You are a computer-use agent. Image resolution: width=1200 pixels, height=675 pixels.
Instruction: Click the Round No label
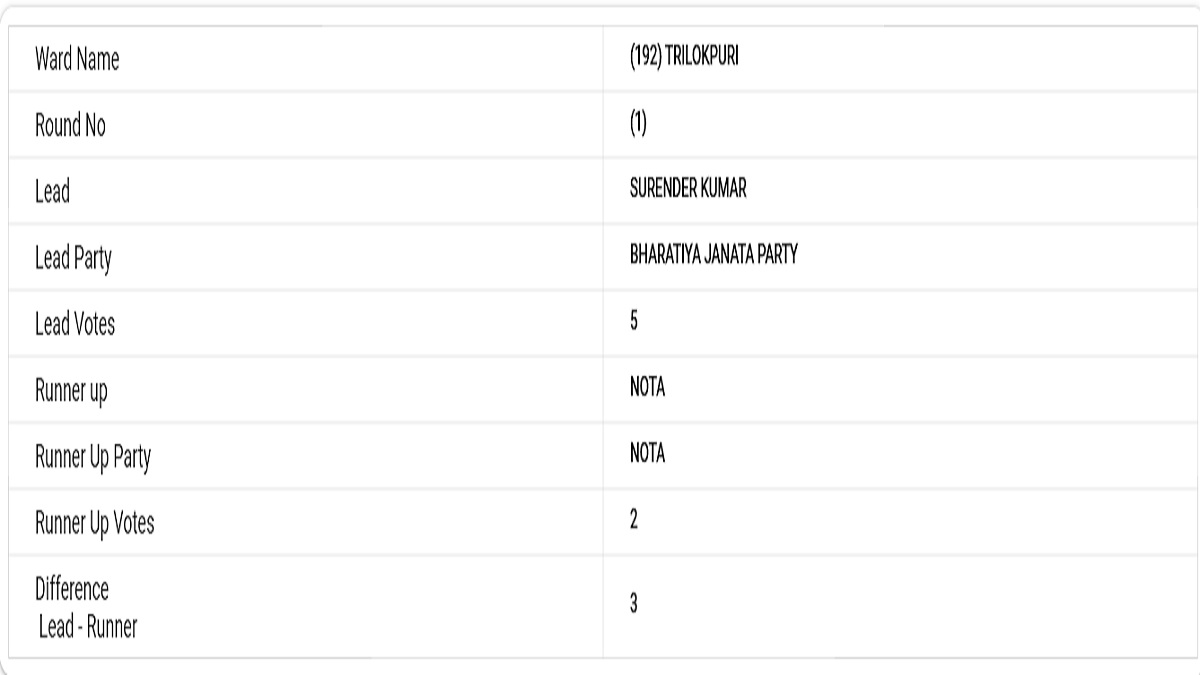[70, 126]
